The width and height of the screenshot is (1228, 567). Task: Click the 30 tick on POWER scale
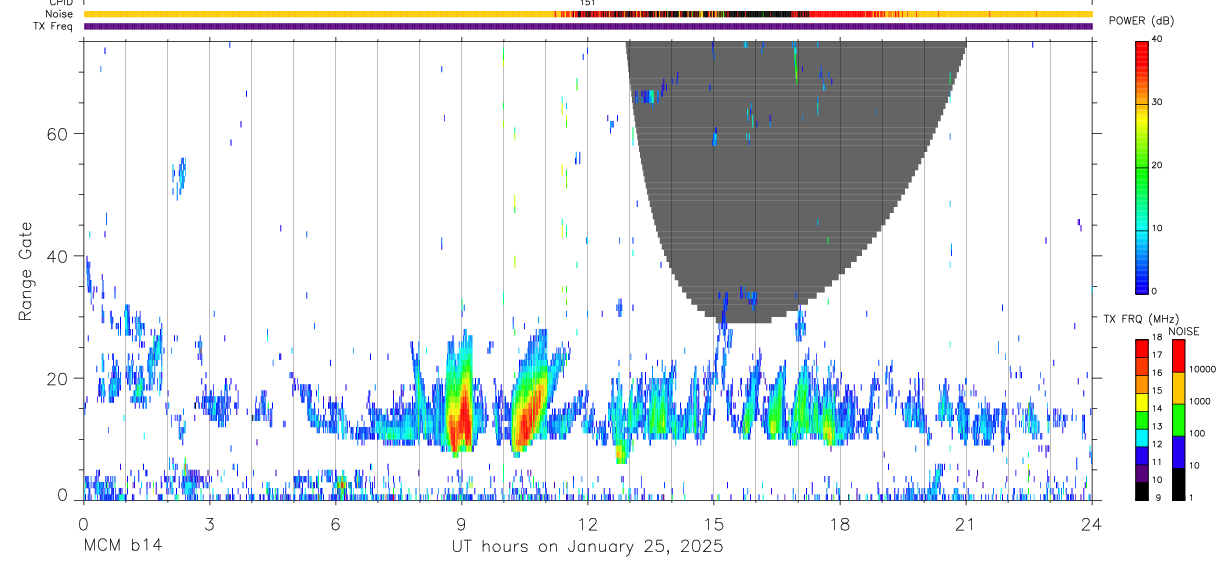pyautogui.click(x=1157, y=102)
